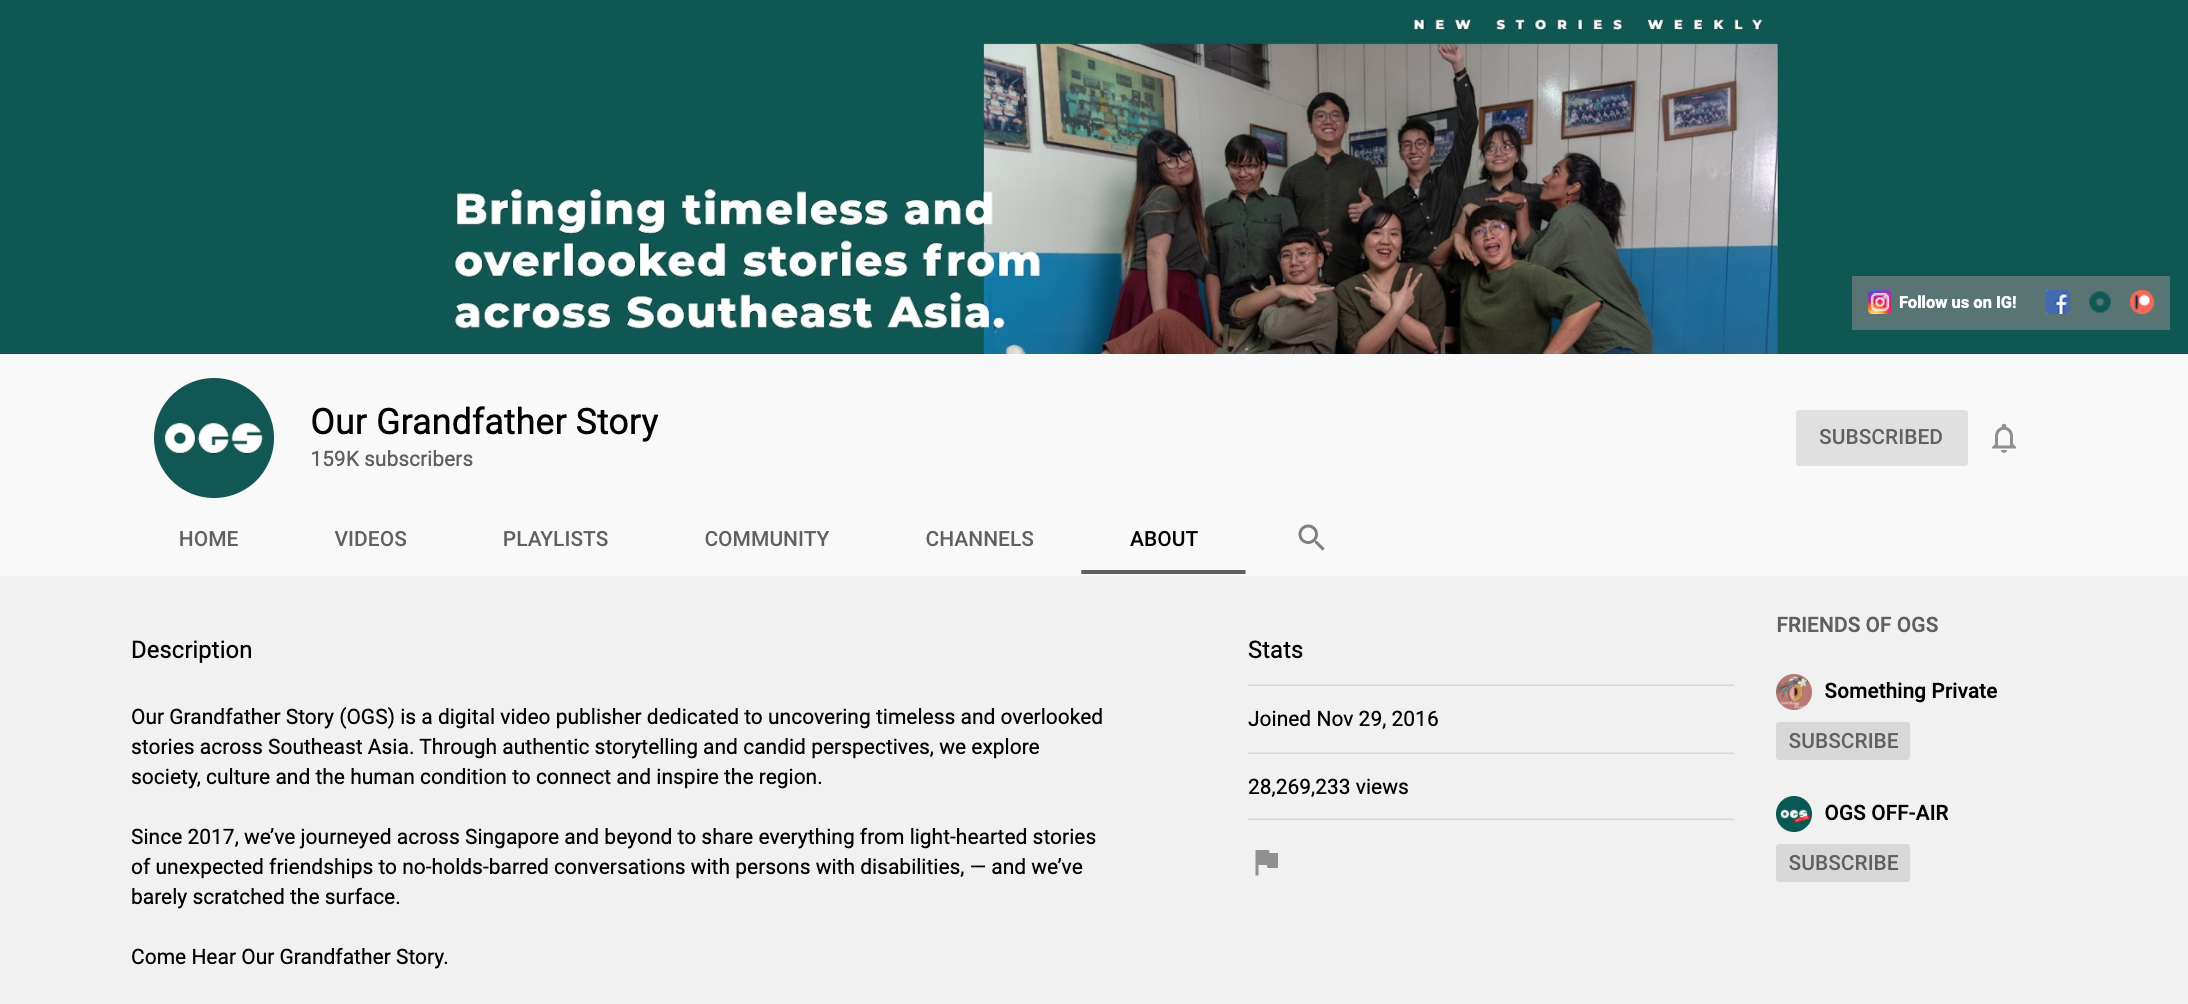Click the report user flag icon
The image size is (2188, 1004).
coord(1266,861)
